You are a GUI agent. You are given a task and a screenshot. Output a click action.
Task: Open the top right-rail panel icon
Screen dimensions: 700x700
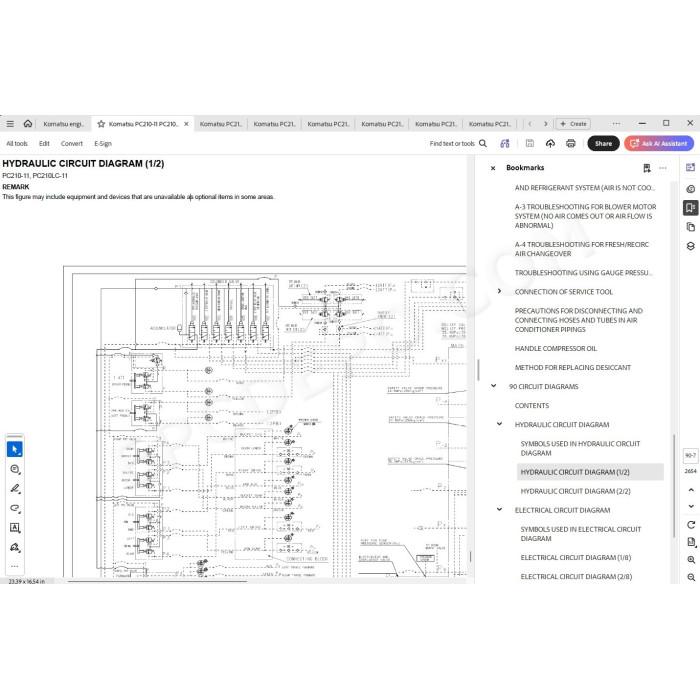coord(691,168)
